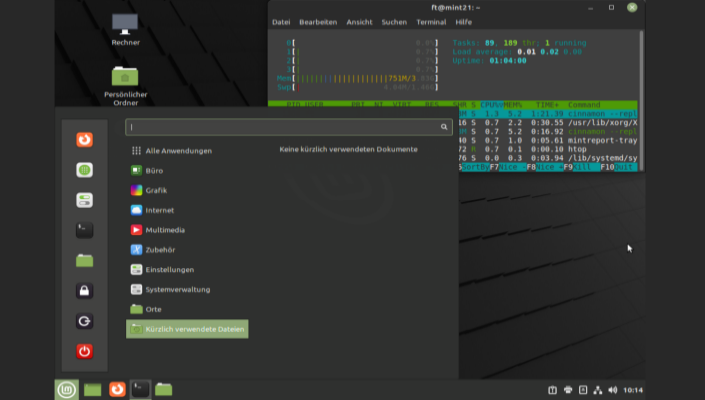Click the Linux Mint menu button in taskbar

pos(67,389)
